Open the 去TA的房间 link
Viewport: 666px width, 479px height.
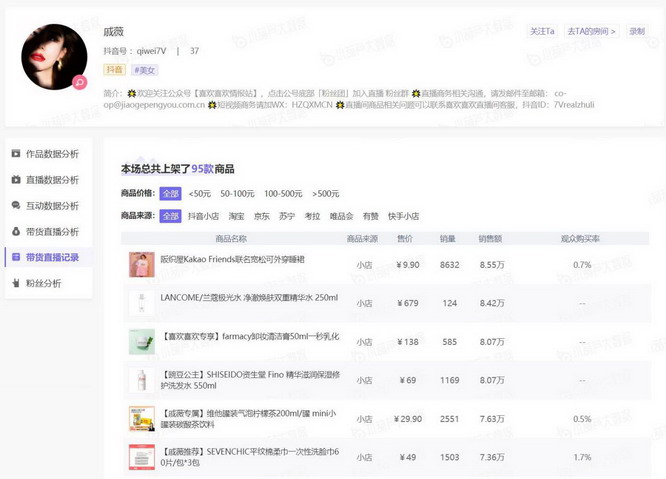click(592, 32)
